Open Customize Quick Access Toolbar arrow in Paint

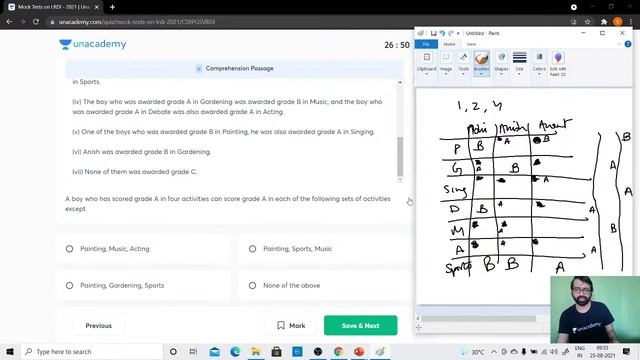458,33
